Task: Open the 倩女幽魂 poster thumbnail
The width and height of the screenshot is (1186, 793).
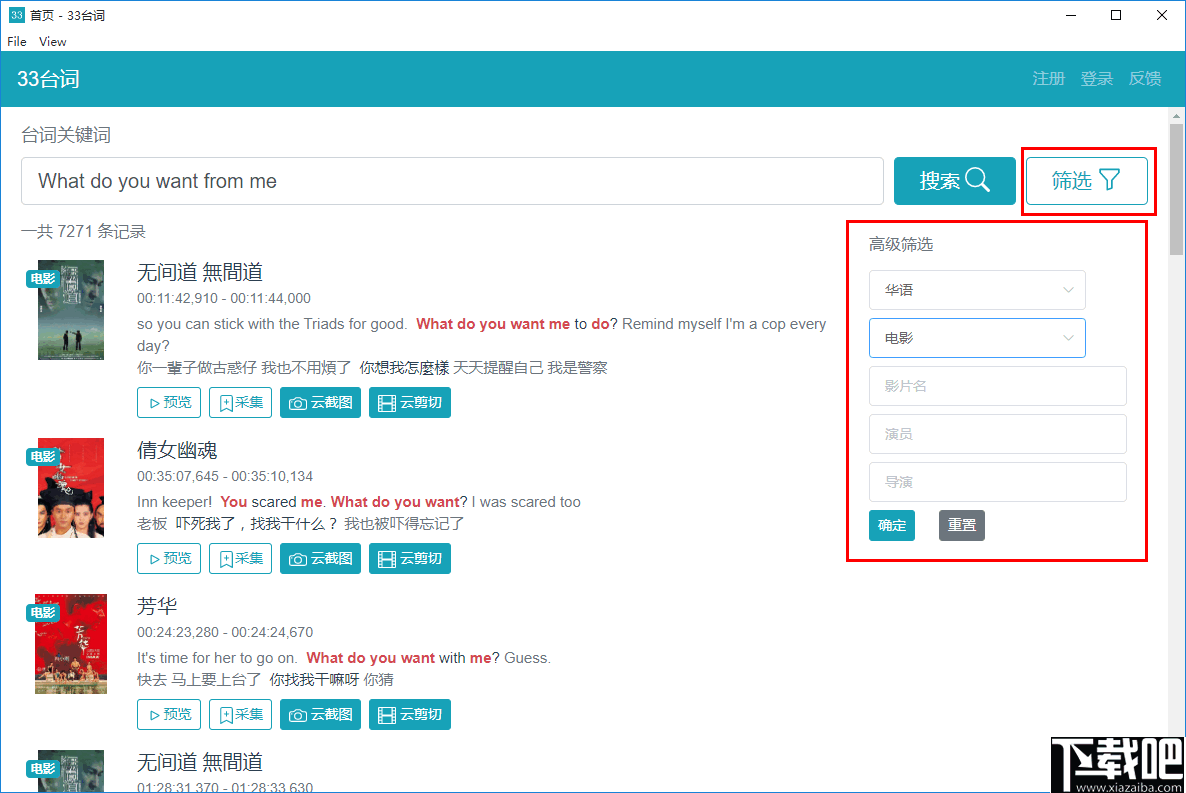Action: pos(71,488)
